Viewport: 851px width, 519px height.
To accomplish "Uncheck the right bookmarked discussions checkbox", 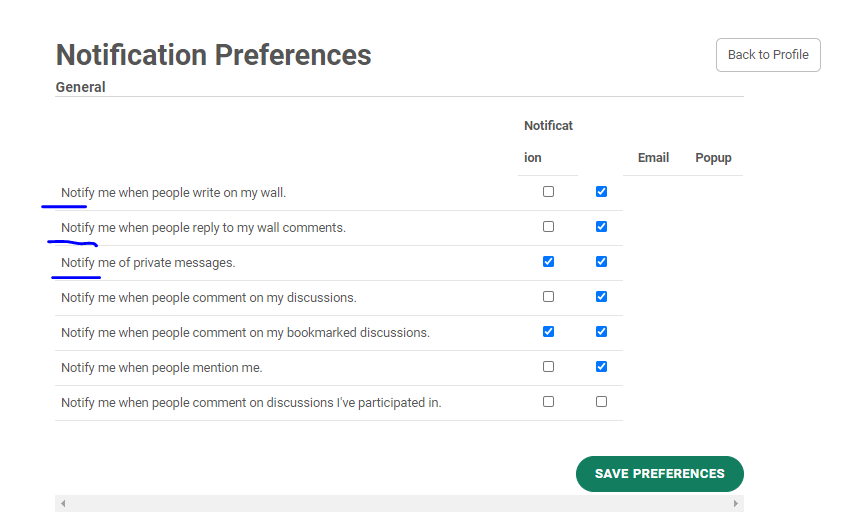I will 601,332.
